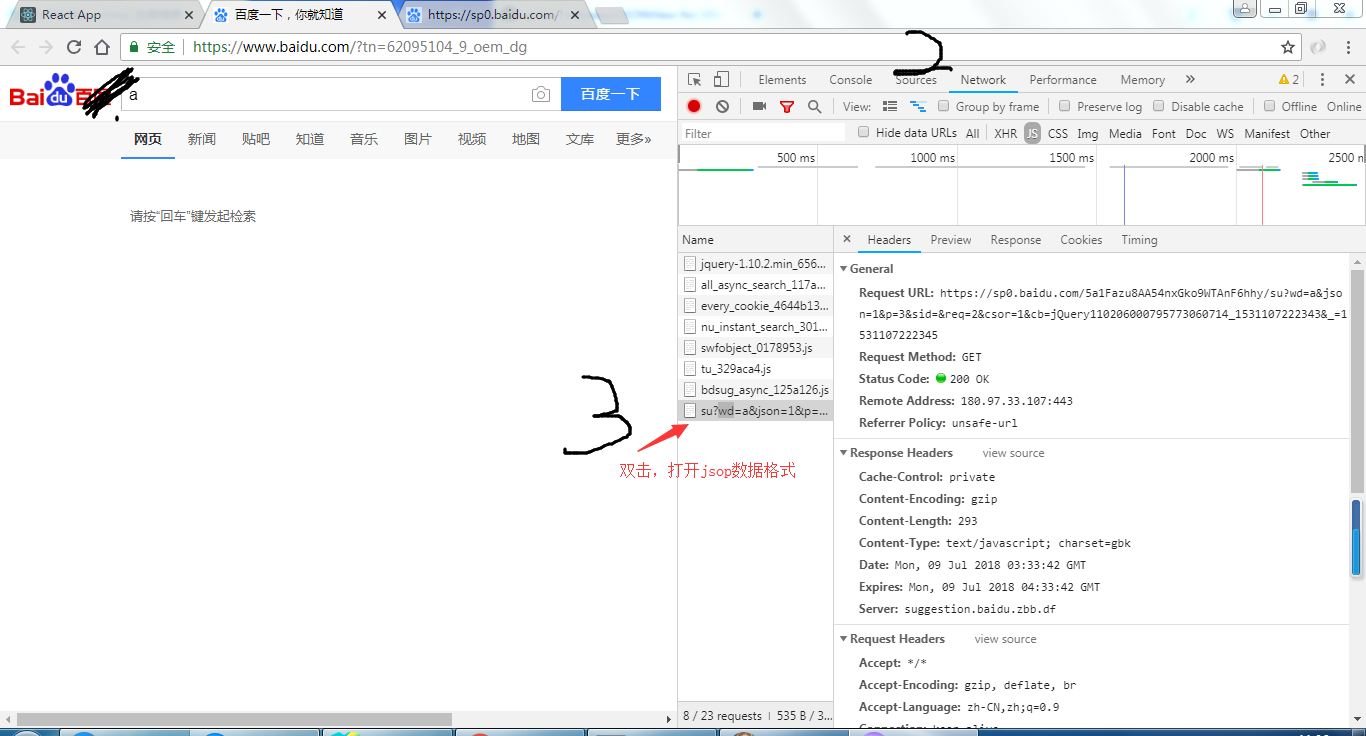Click the Headers pane vertical scrollbar
Screen dimensions: 1366x736
tap(1357, 381)
